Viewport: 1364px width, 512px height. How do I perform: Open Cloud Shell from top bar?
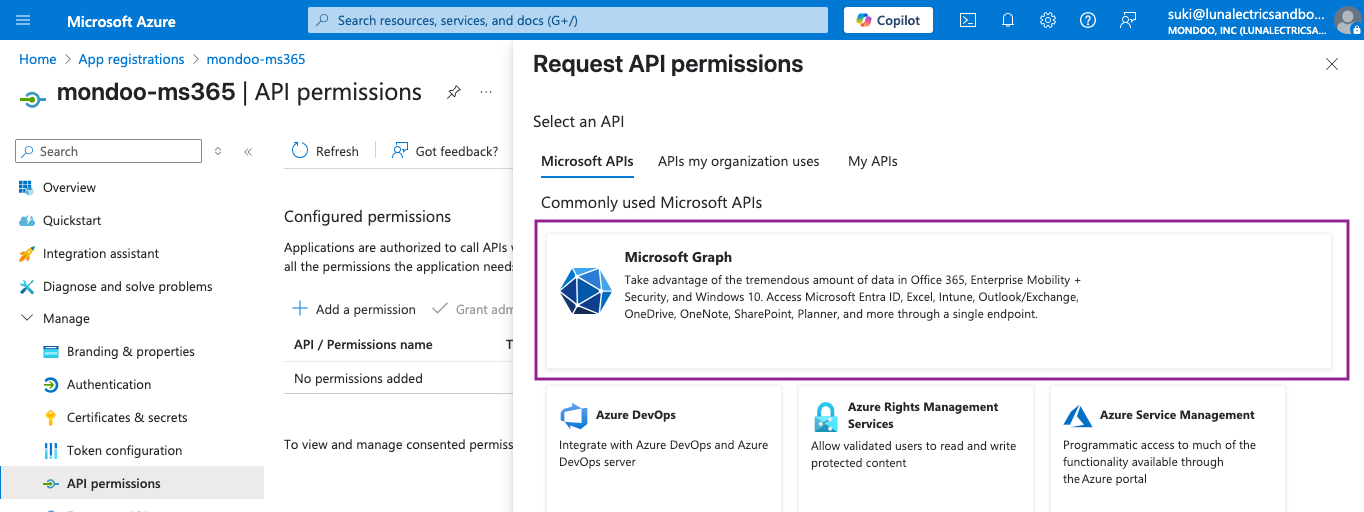pyautogui.click(x=968, y=20)
